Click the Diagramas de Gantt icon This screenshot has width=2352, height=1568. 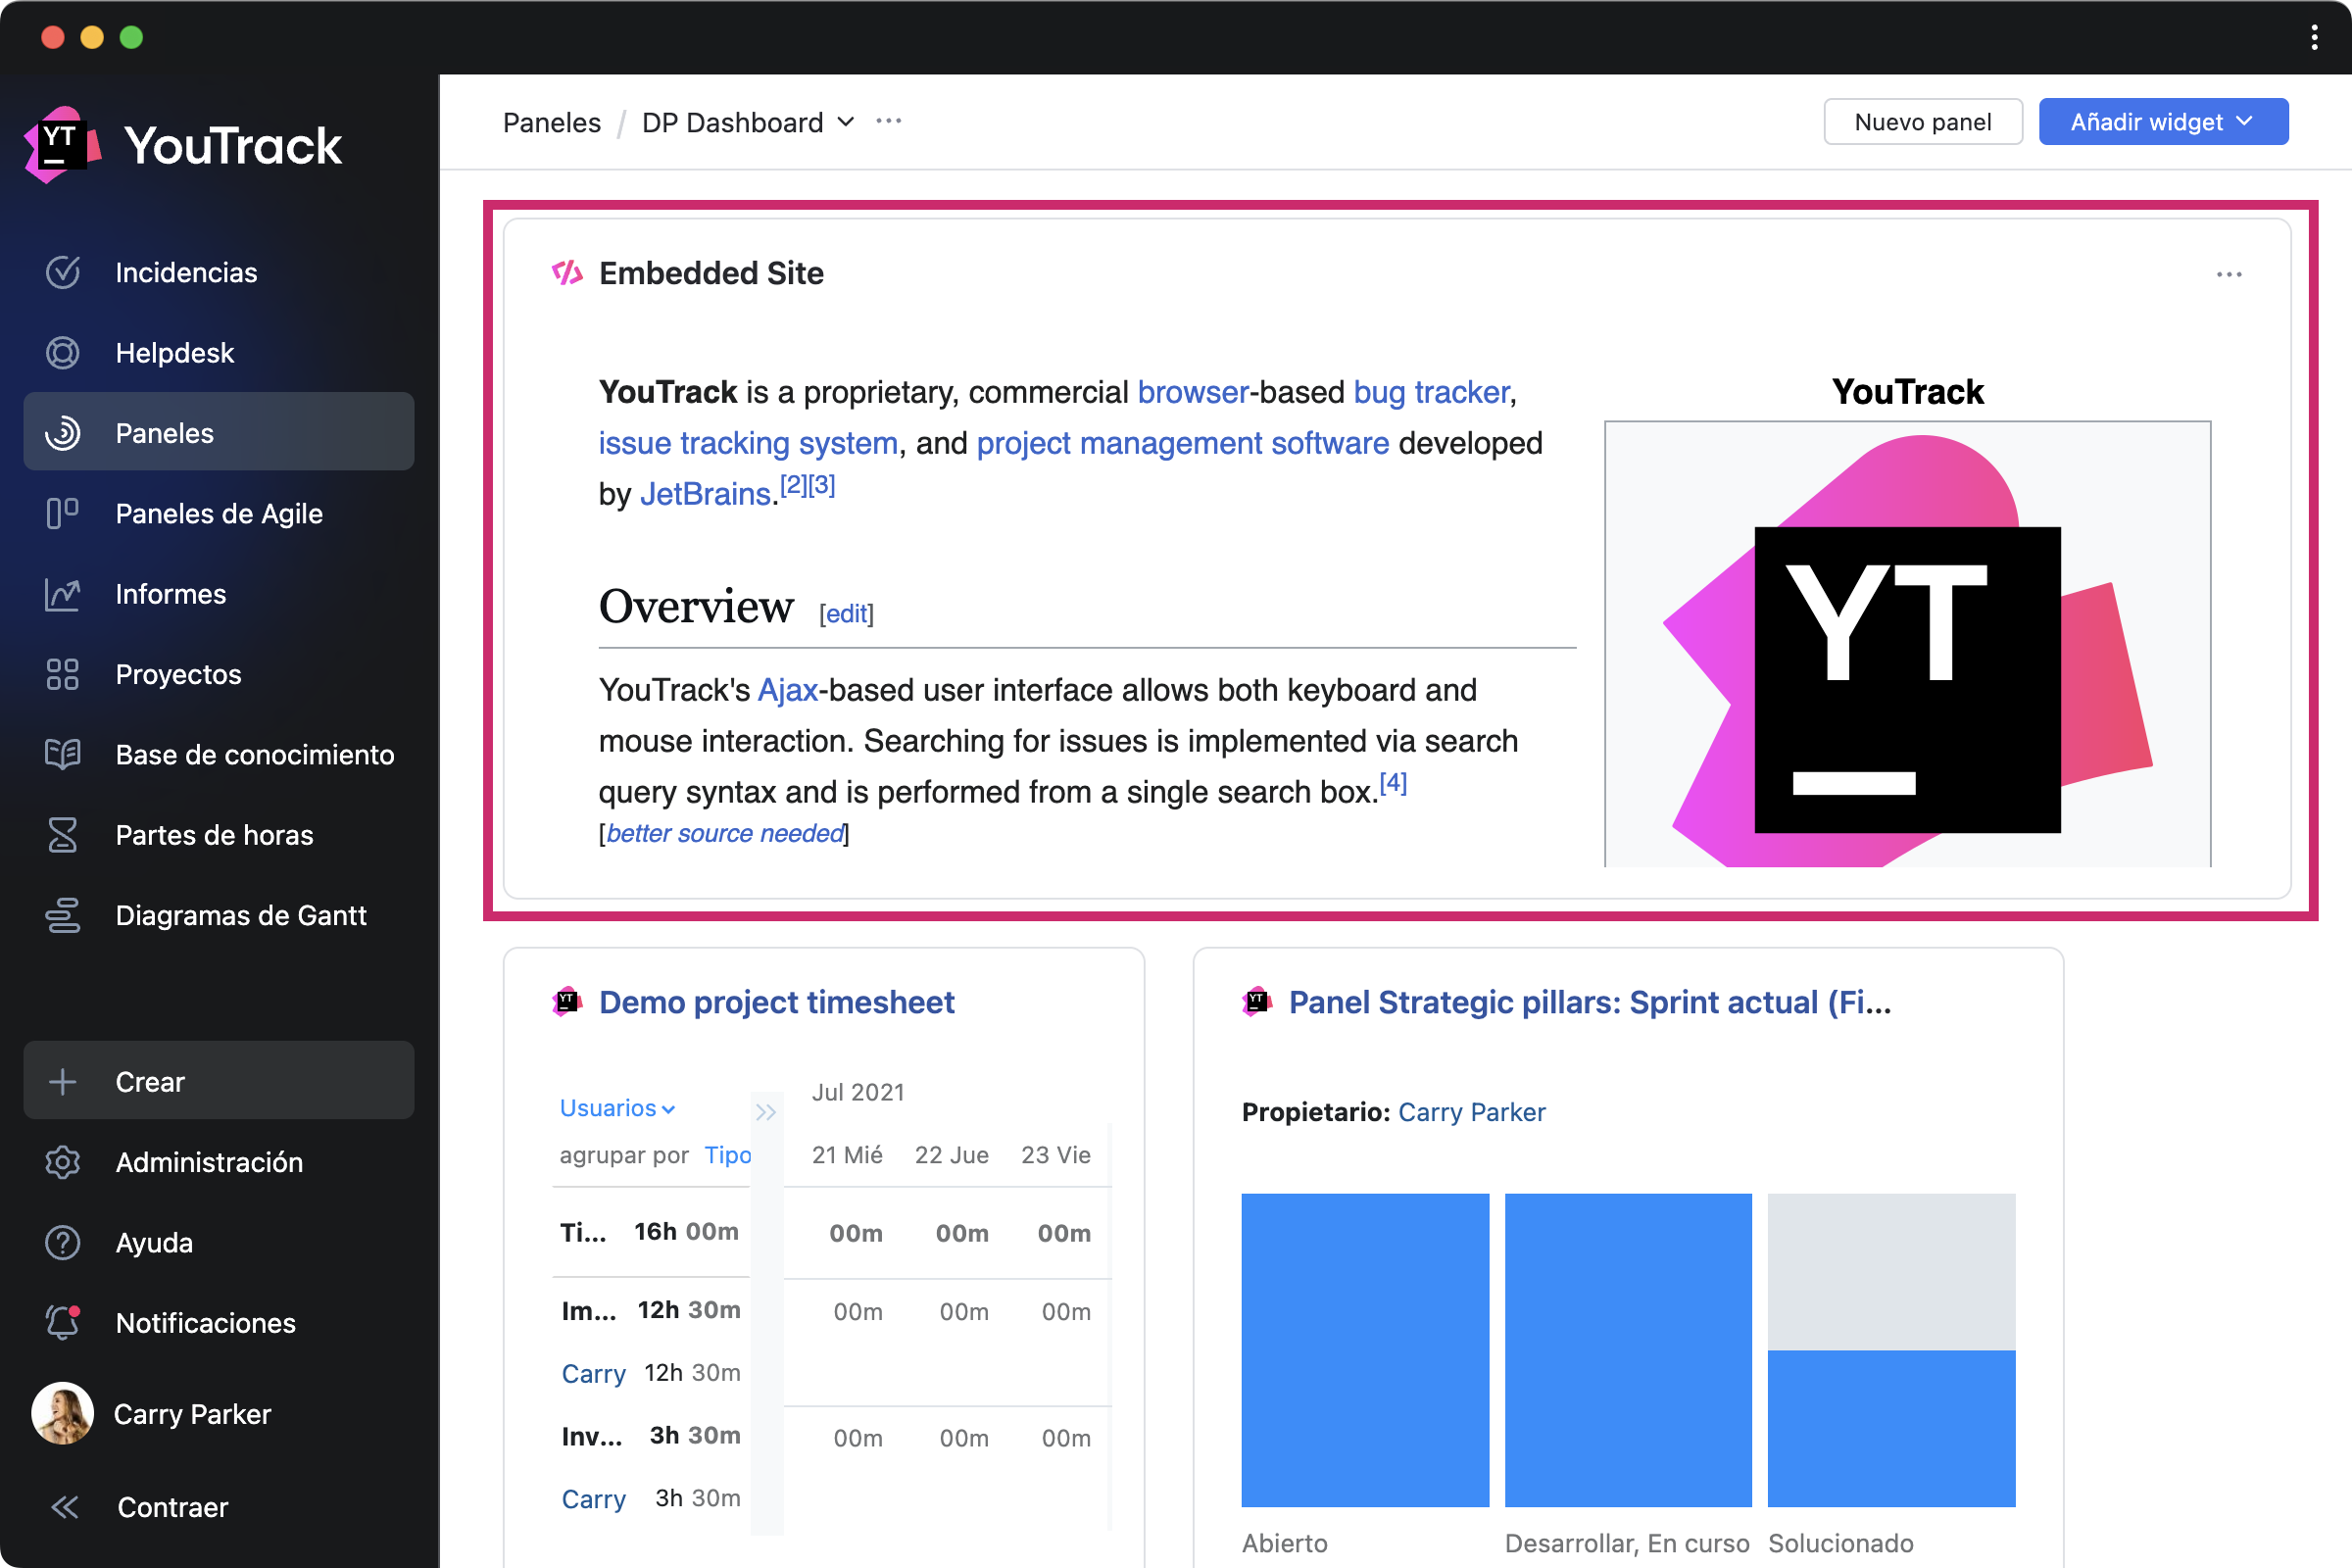62,915
